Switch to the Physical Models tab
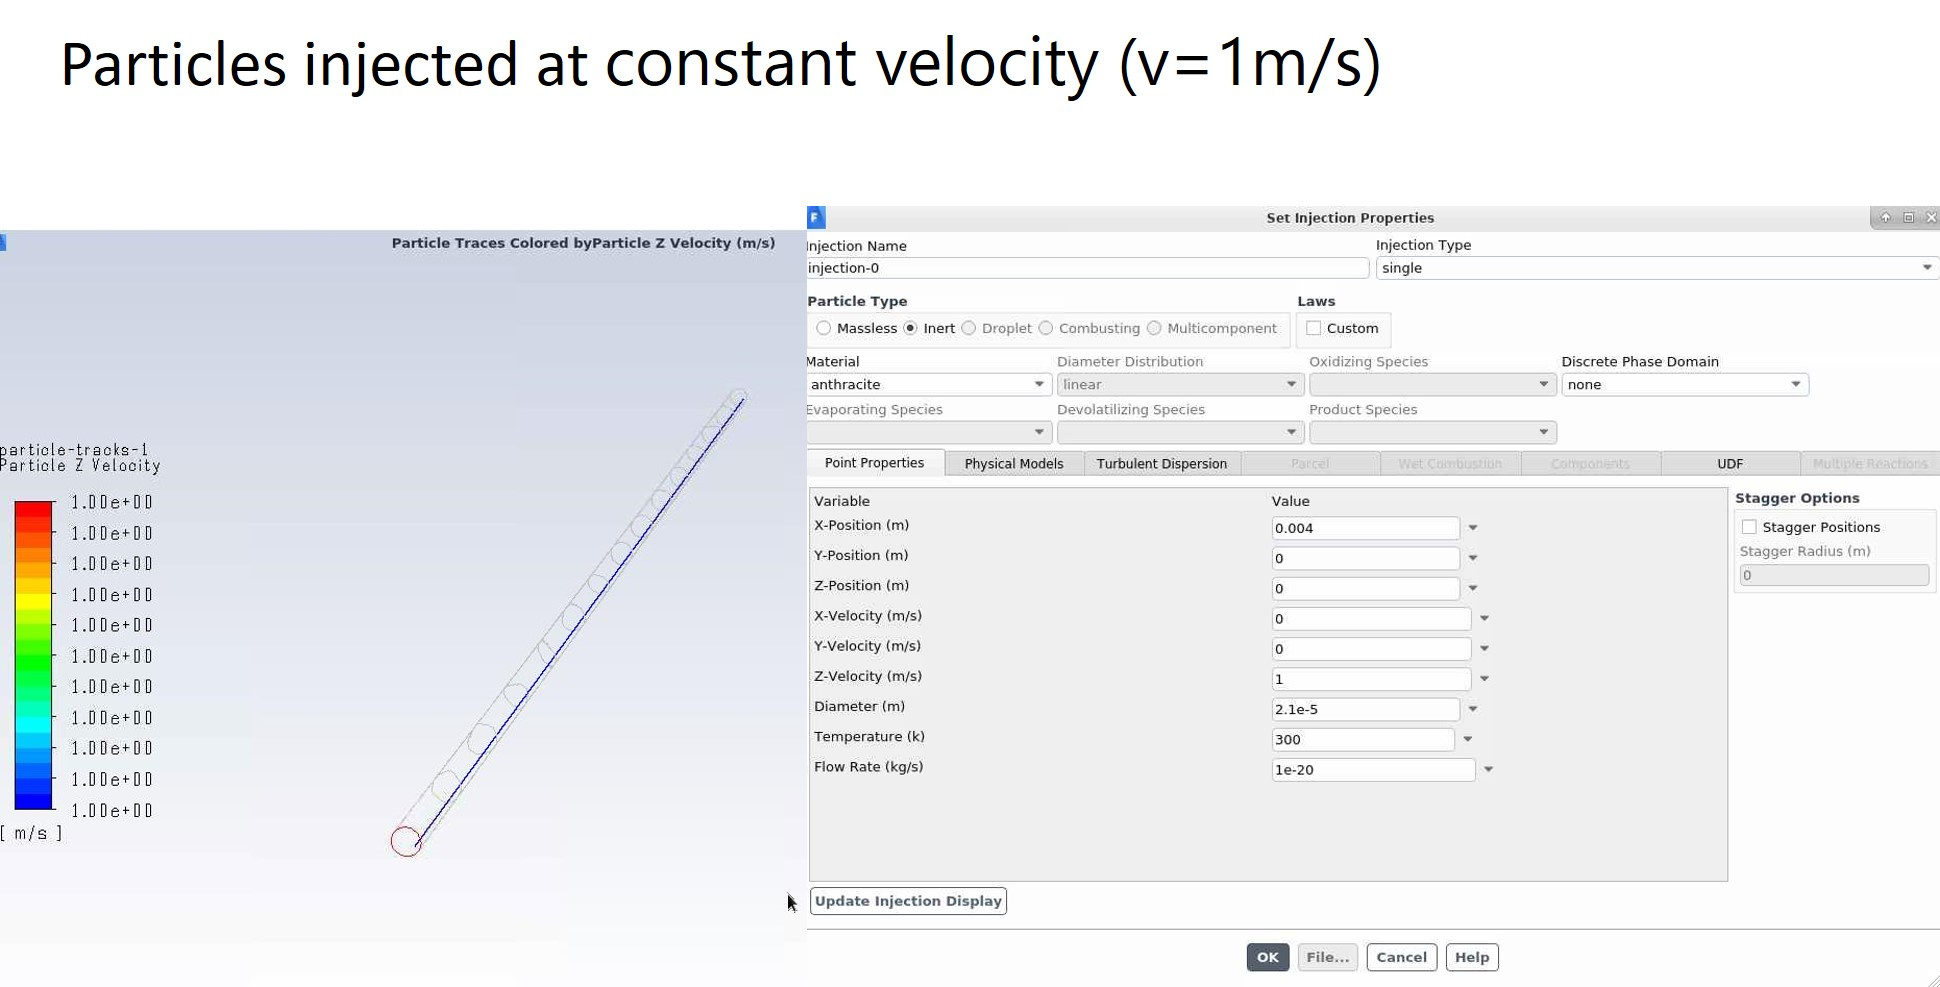 point(1014,464)
